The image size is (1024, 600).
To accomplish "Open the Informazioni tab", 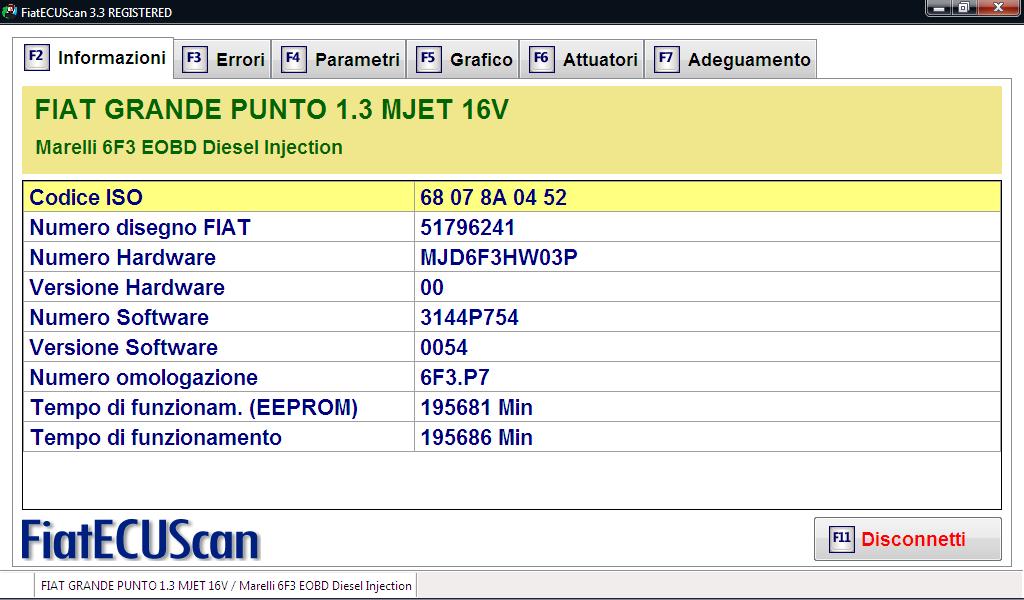I will (x=93, y=57).
